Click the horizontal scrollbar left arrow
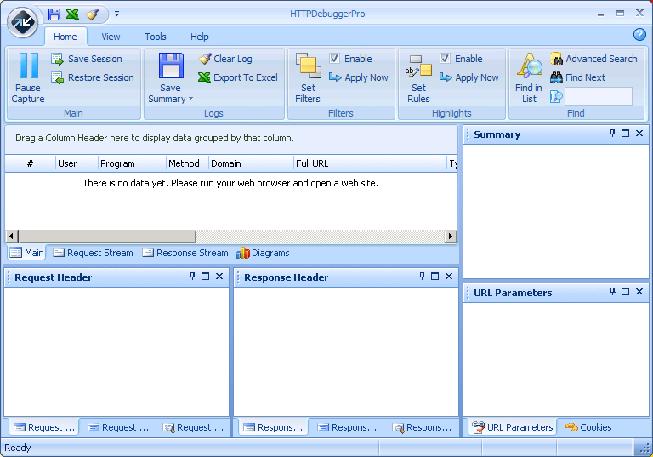This screenshot has height=457, width=653. point(12,236)
